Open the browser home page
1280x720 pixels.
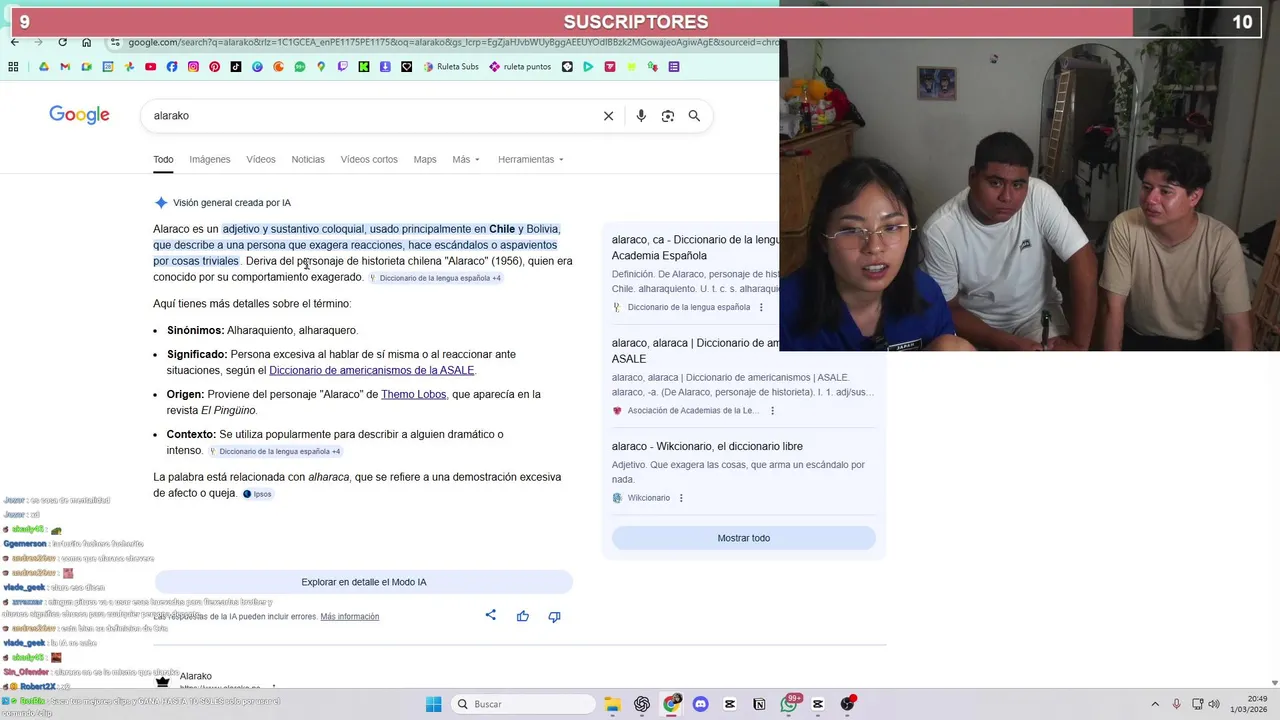coord(86,42)
